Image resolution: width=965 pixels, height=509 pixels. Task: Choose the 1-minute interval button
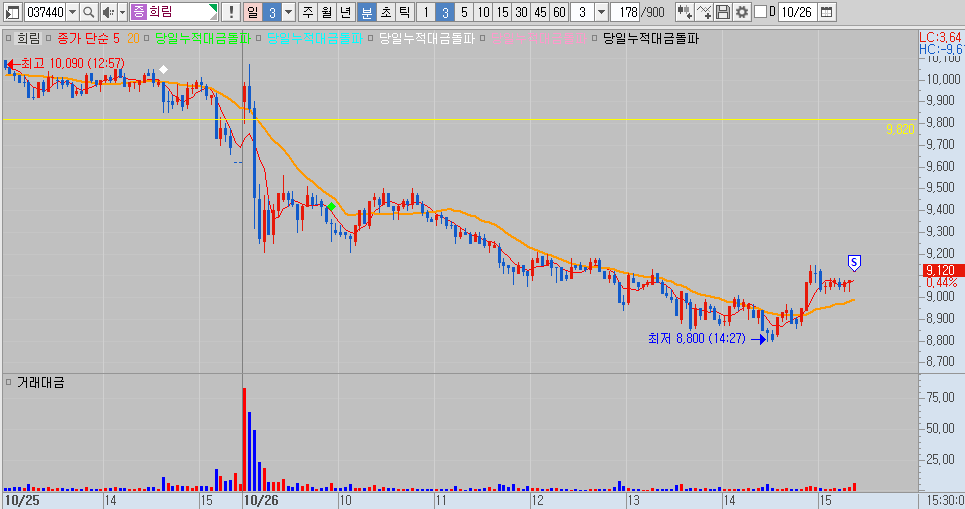coord(426,12)
